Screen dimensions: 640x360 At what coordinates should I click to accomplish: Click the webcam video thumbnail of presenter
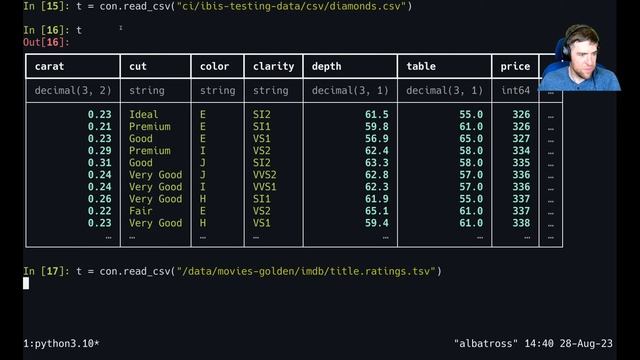tap(580, 57)
